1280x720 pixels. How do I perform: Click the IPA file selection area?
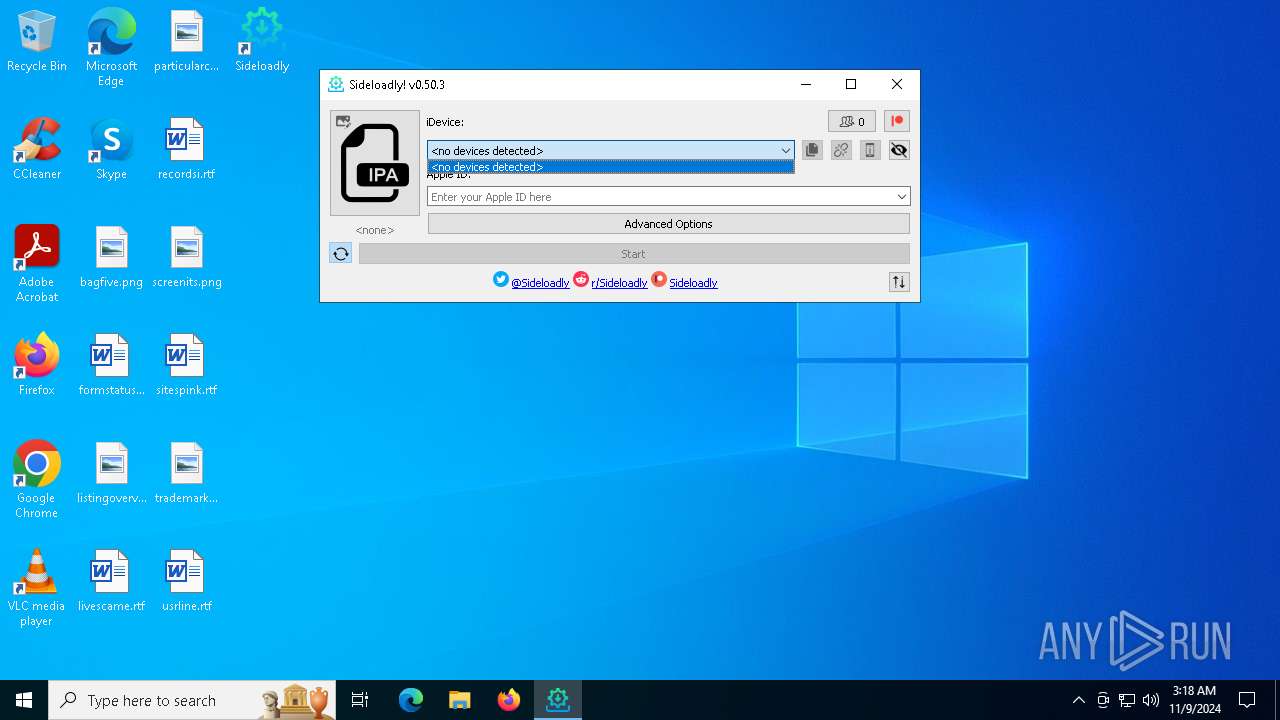pos(375,163)
